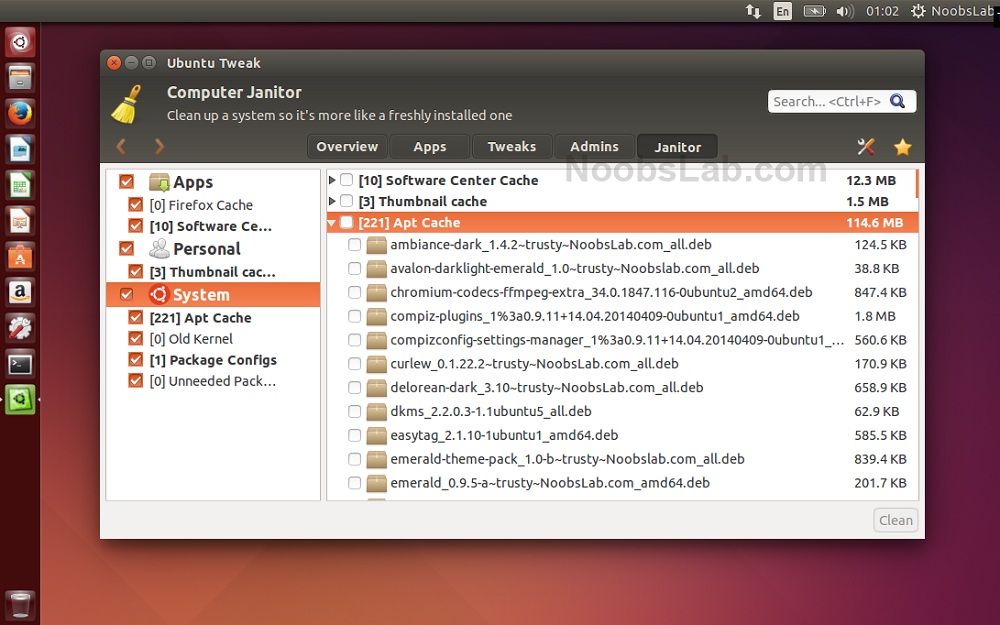This screenshot has width=1000, height=625.
Task: Check the Software Center Cache row checkbox
Action: click(346, 180)
